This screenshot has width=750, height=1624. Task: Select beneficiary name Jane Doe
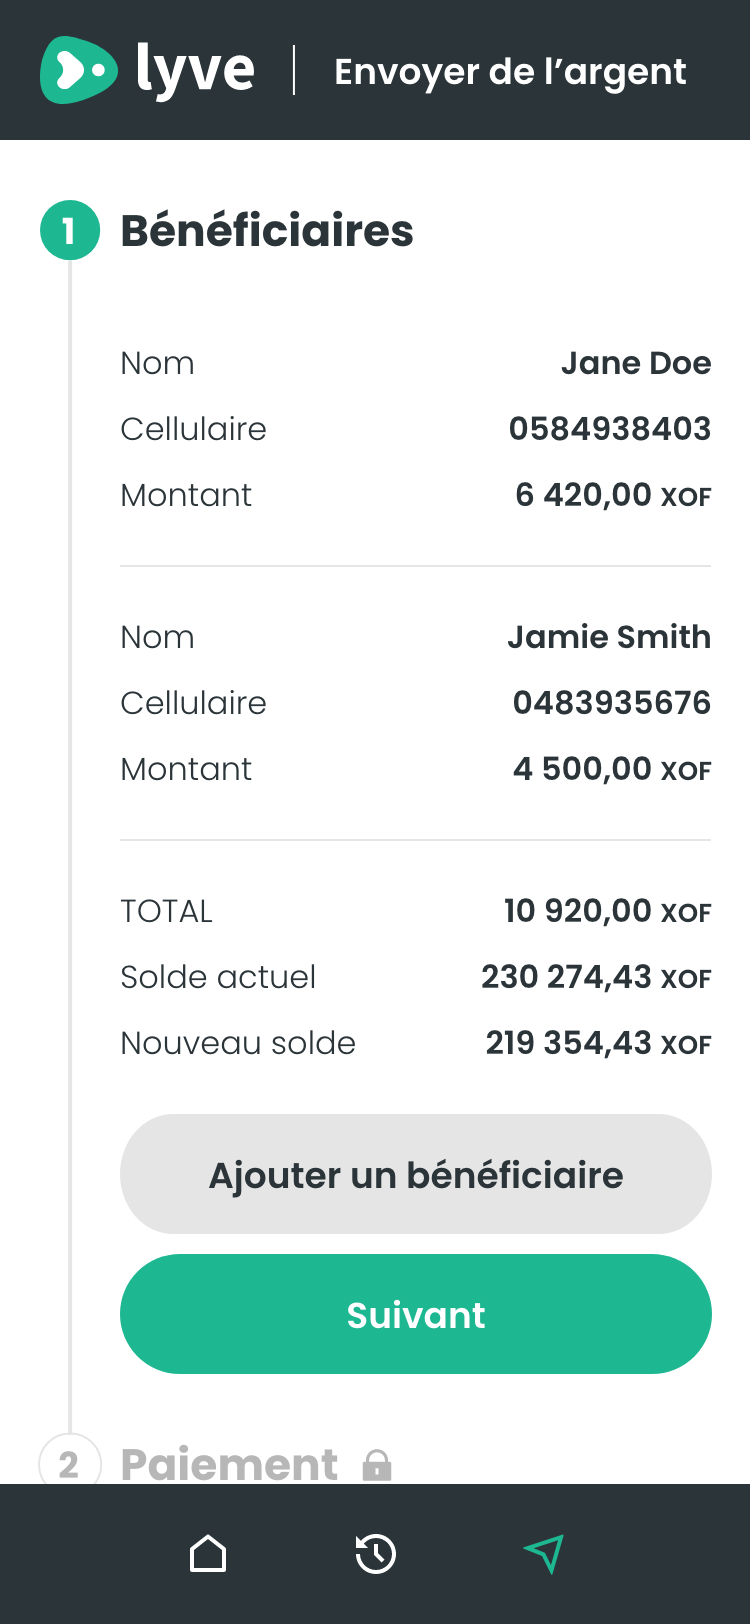tap(635, 363)
